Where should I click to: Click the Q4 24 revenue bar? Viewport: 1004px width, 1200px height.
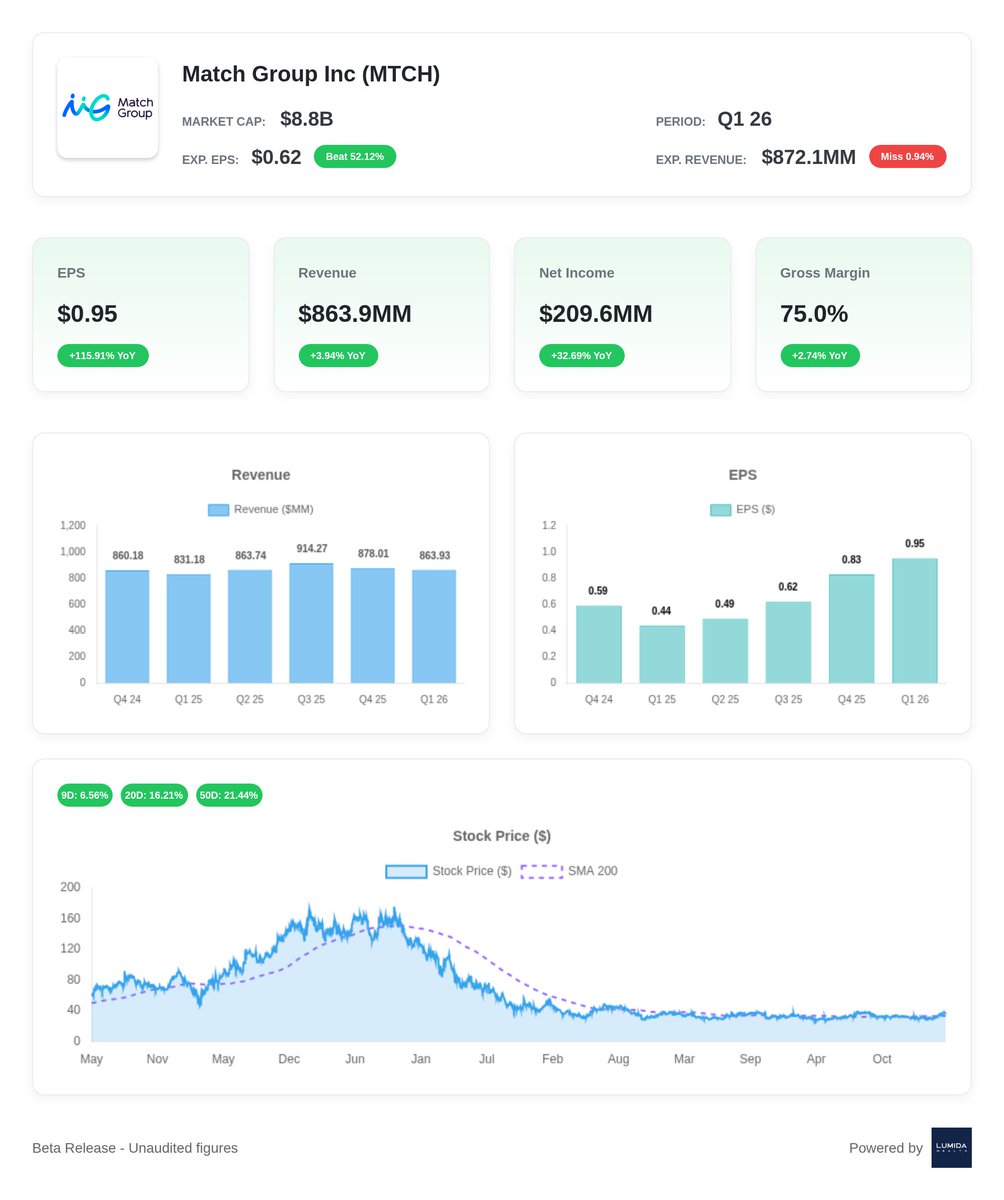[127, 627]
